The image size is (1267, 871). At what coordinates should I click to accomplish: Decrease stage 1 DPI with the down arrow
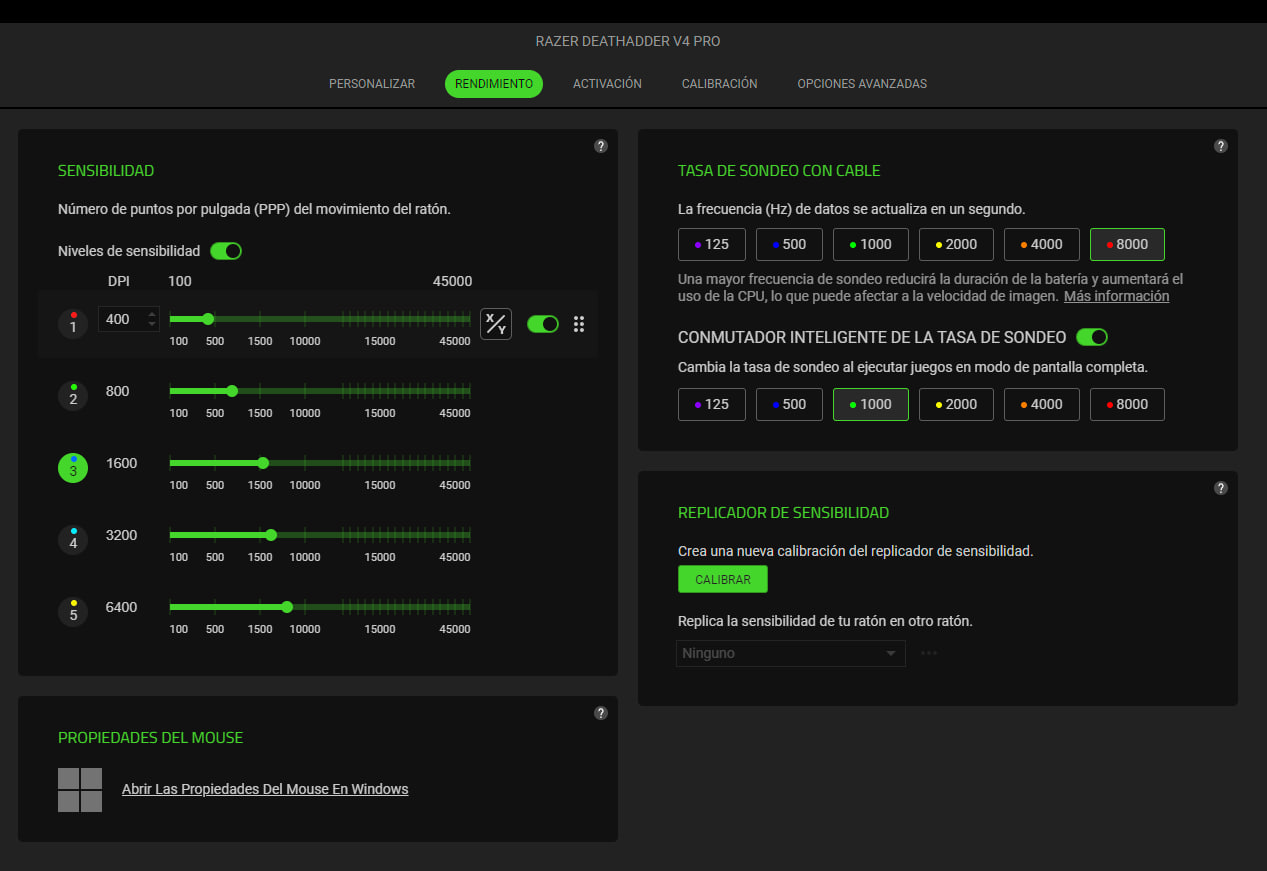click(152, 324)
